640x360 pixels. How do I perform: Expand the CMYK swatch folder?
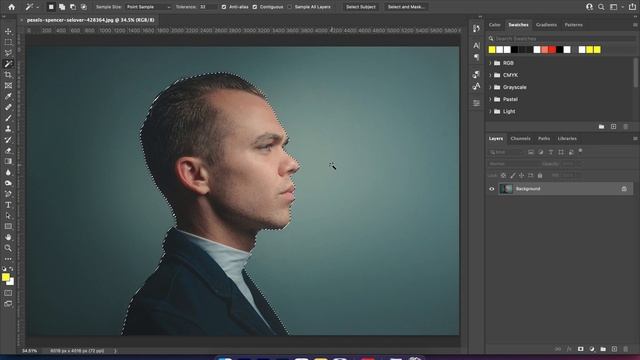pyautogui.click(x=490, y=75)
